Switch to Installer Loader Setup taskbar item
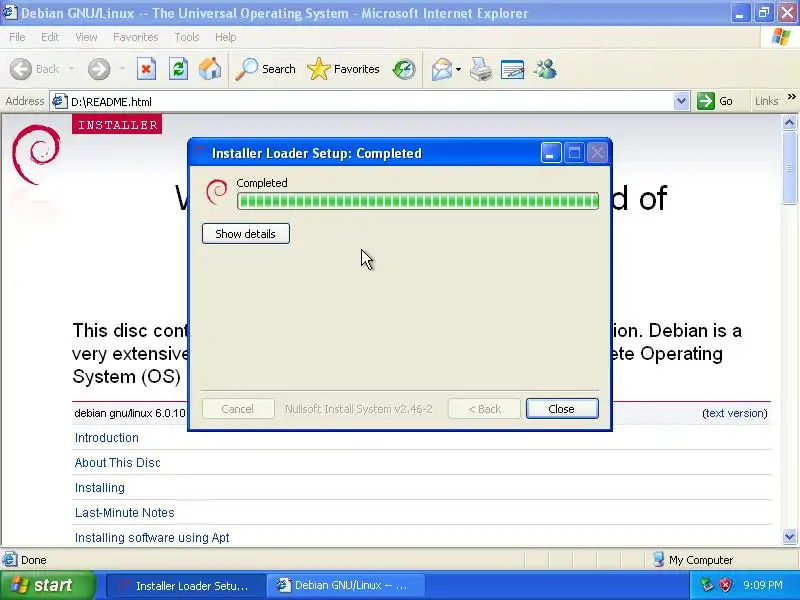The image size is (800, 600). tap(186, 585)
